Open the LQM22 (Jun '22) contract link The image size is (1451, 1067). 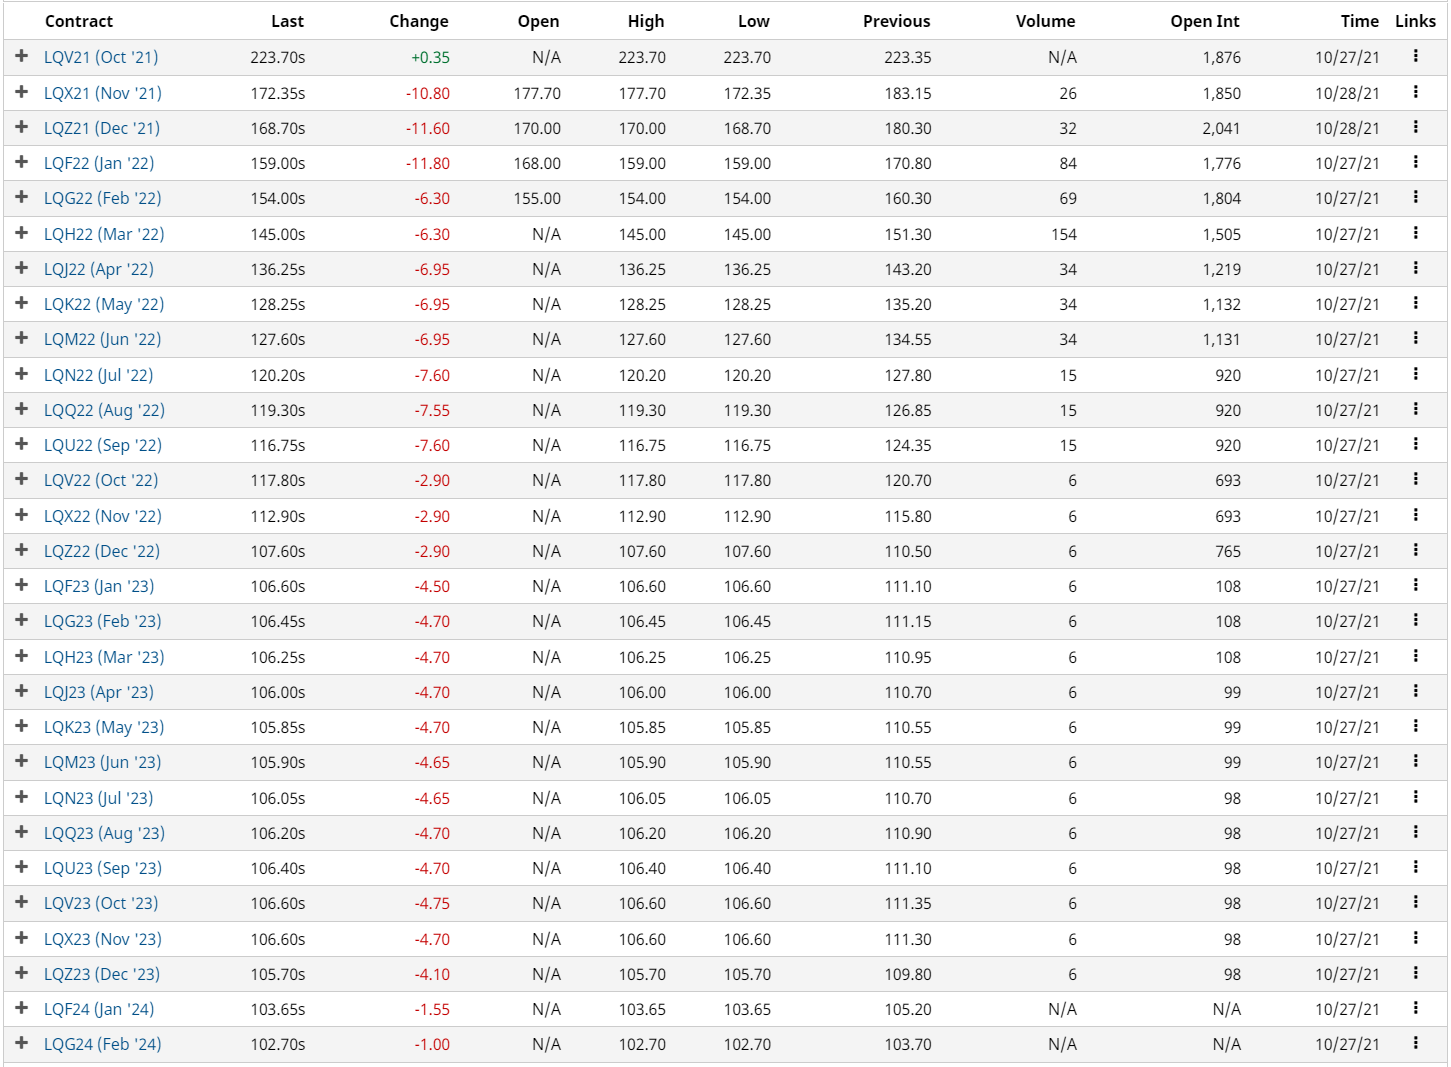(102, 339)
